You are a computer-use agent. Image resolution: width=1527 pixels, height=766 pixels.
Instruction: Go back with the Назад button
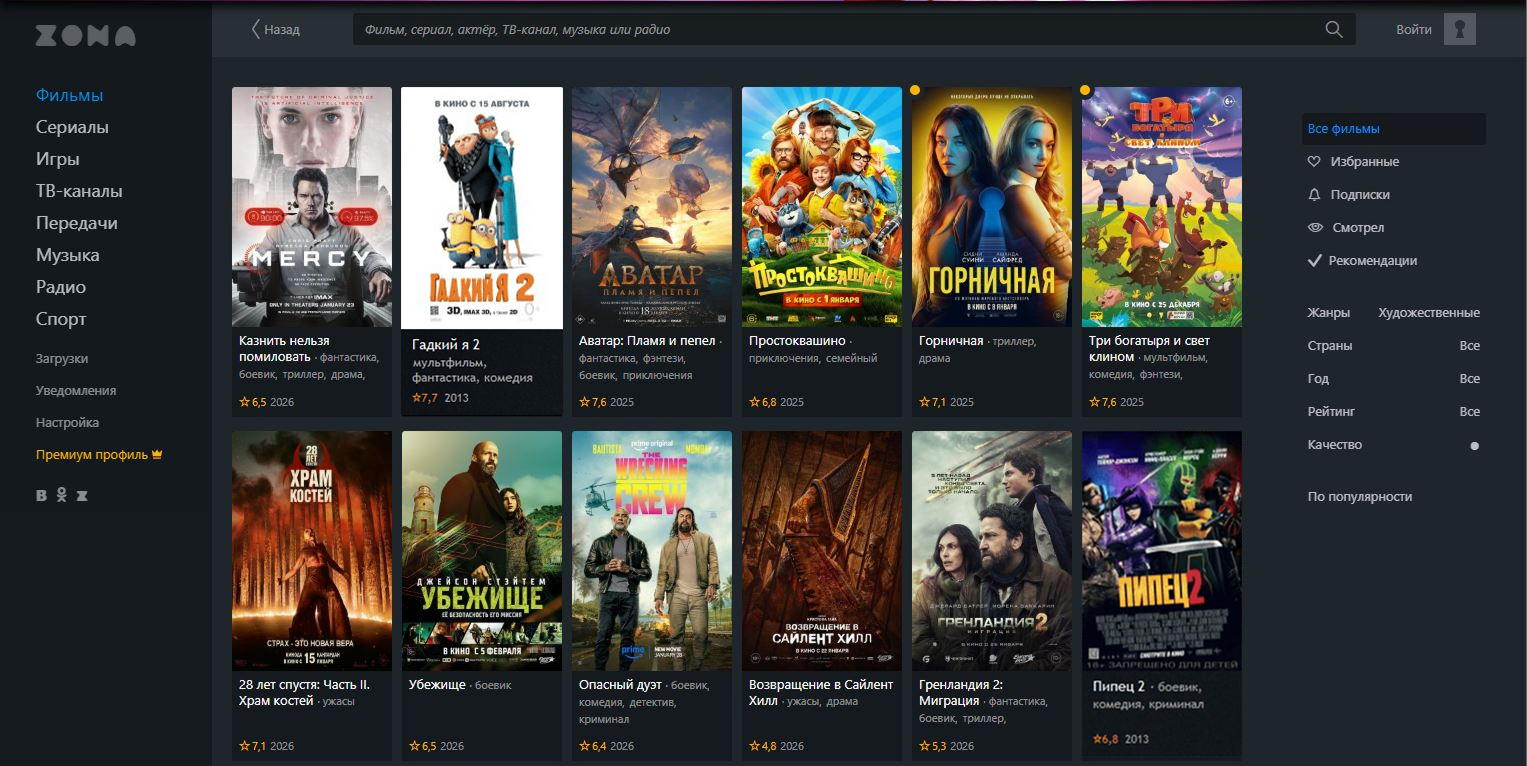coord(275,30)
